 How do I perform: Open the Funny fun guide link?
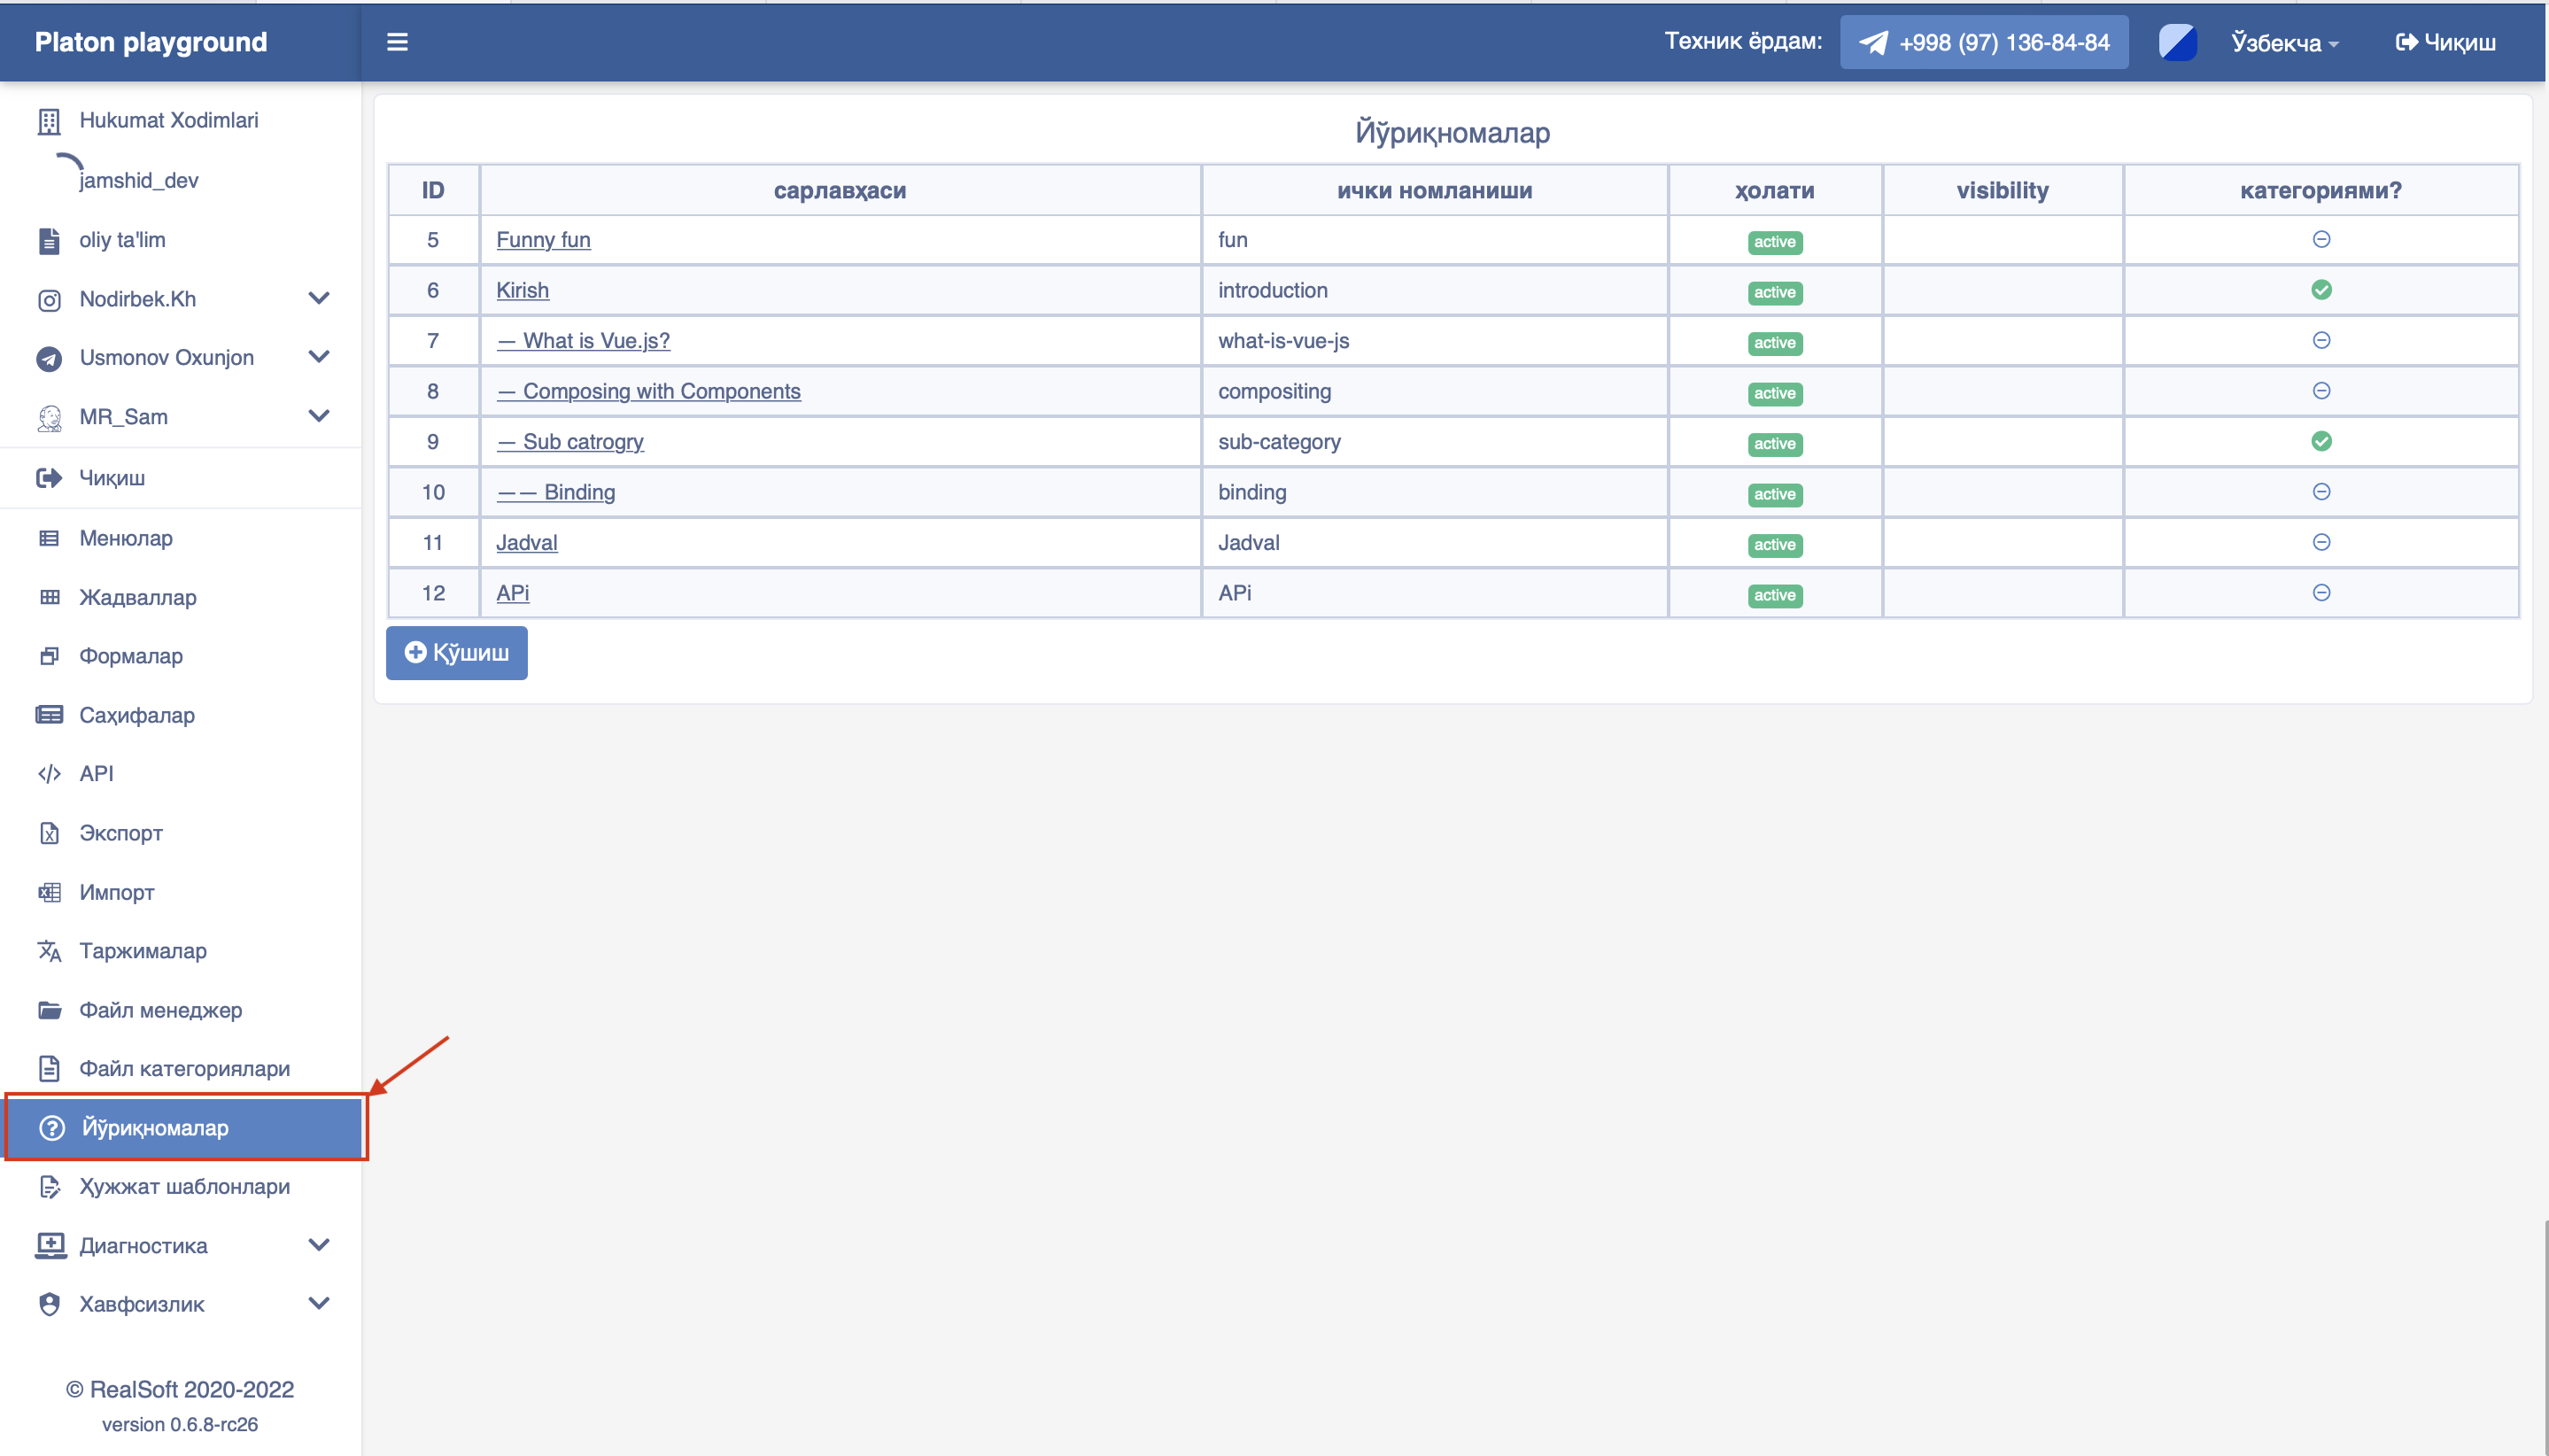(x=543, y=240)
